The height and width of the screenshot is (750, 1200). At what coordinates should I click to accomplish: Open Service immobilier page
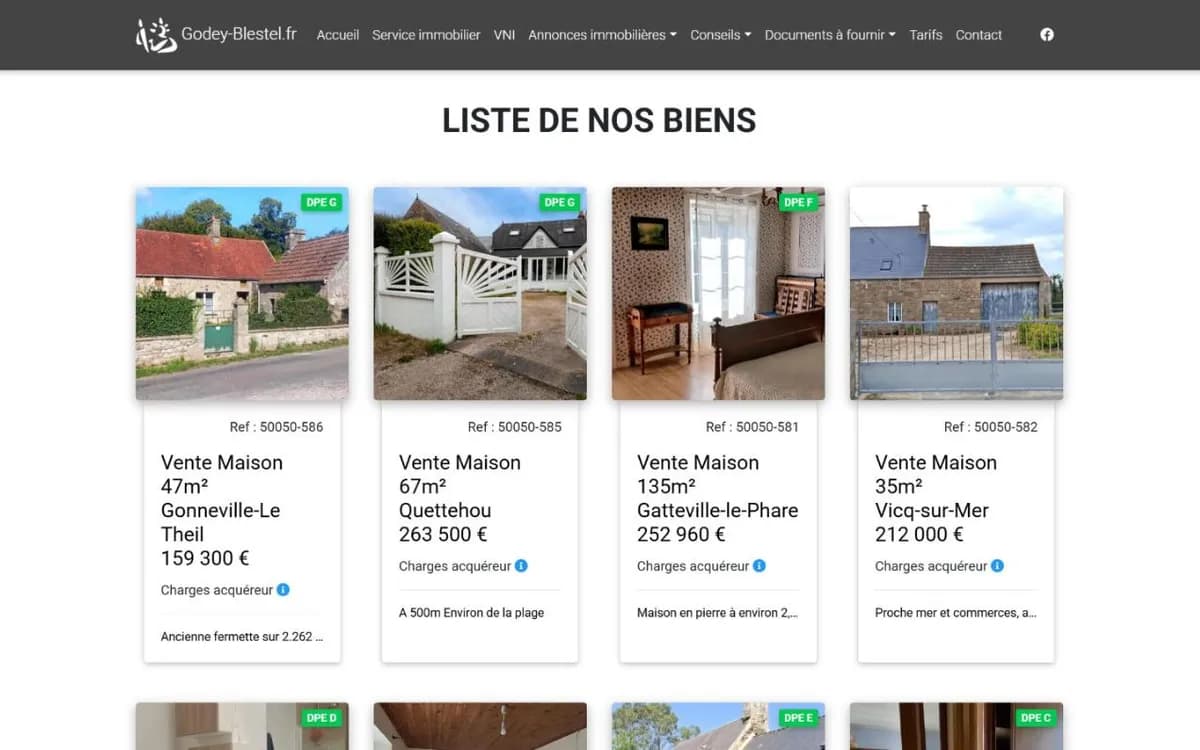(426, 35)
